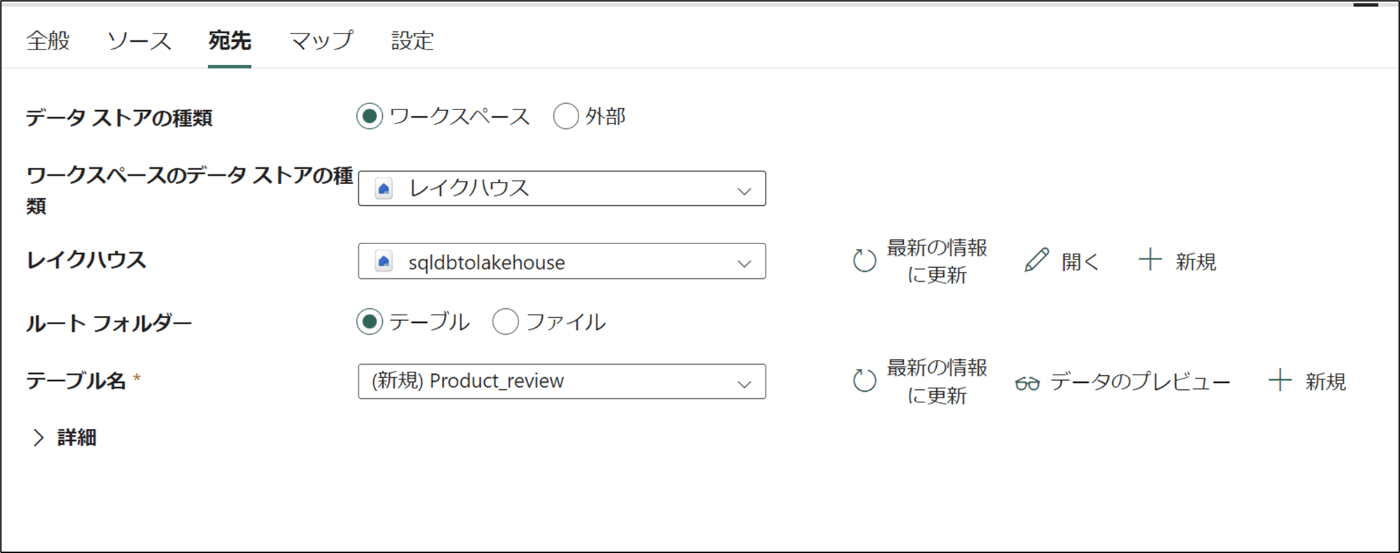Click refresh icon beside the lakehouse field

point(864,262)
